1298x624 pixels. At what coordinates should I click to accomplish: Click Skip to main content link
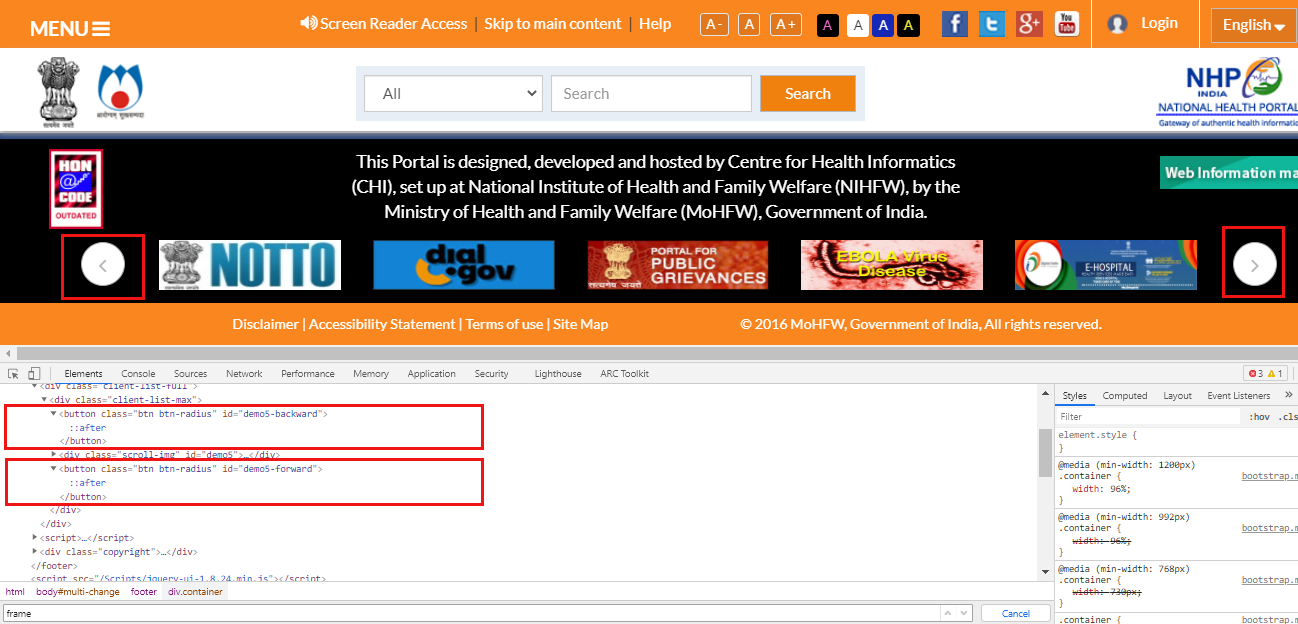pyautogui.click(x=553, y=23)
